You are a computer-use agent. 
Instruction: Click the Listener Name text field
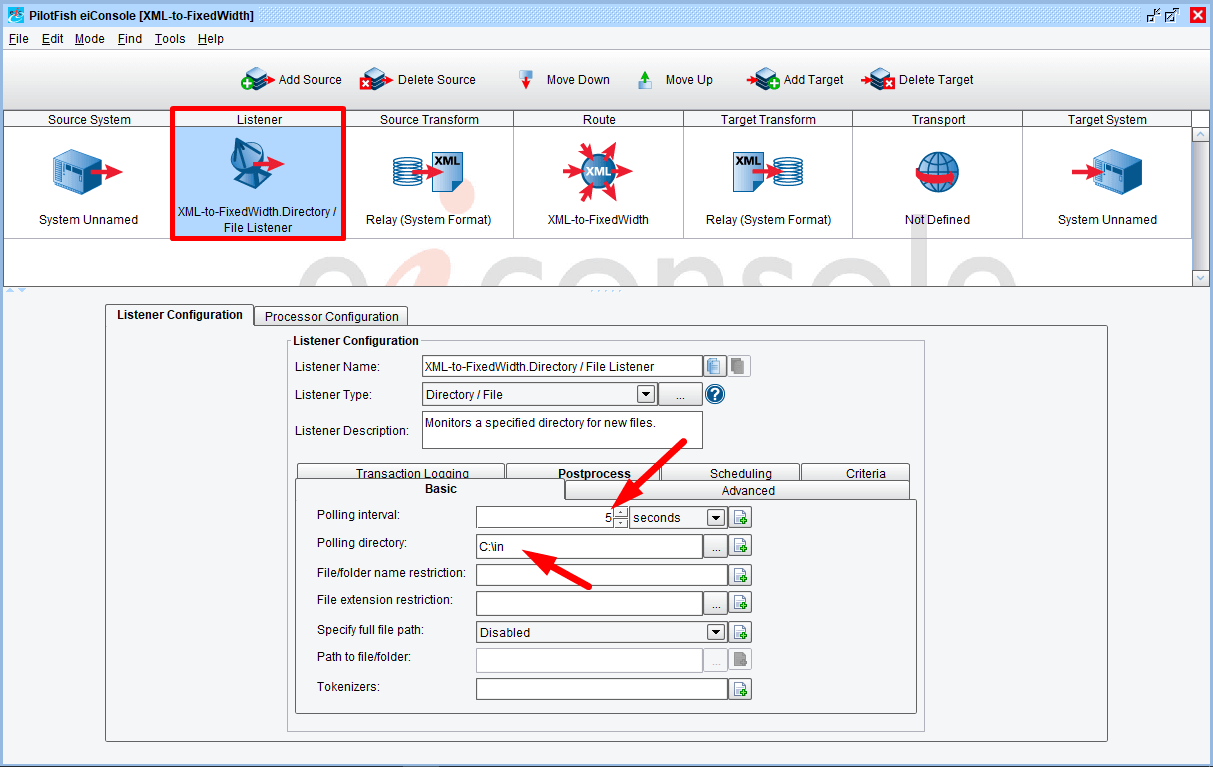[563, 367]
